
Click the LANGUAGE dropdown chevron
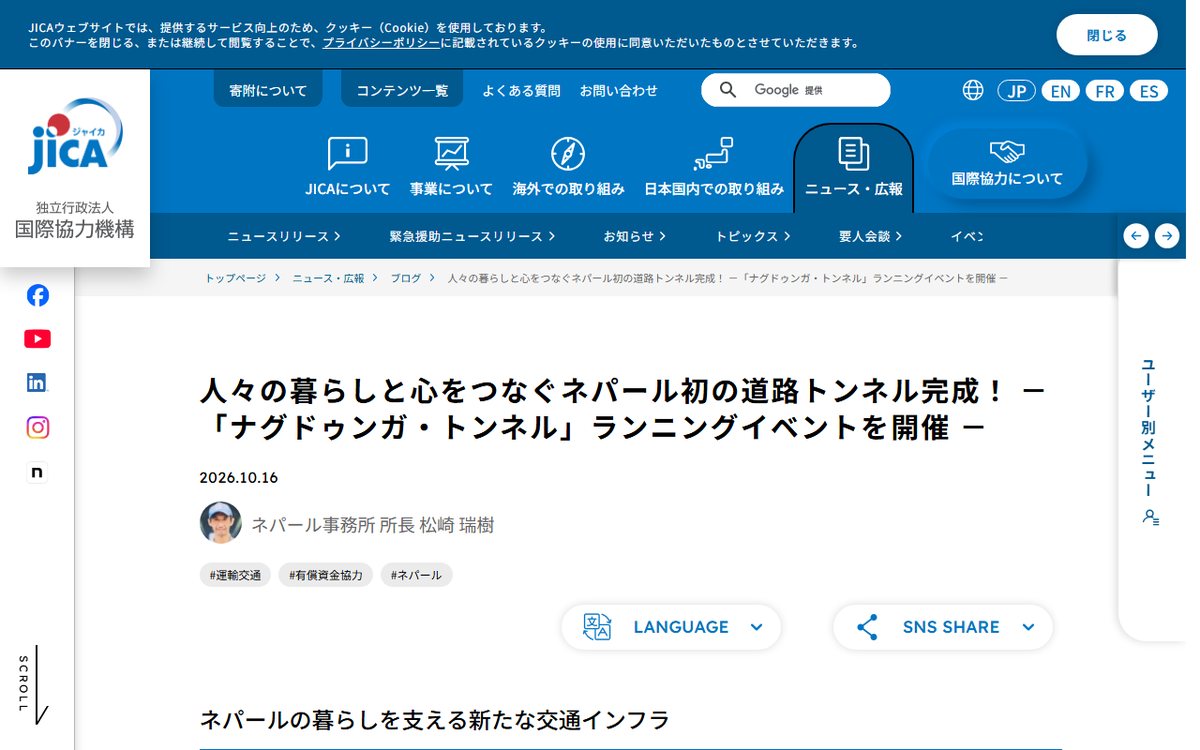[x=756, y=627]
